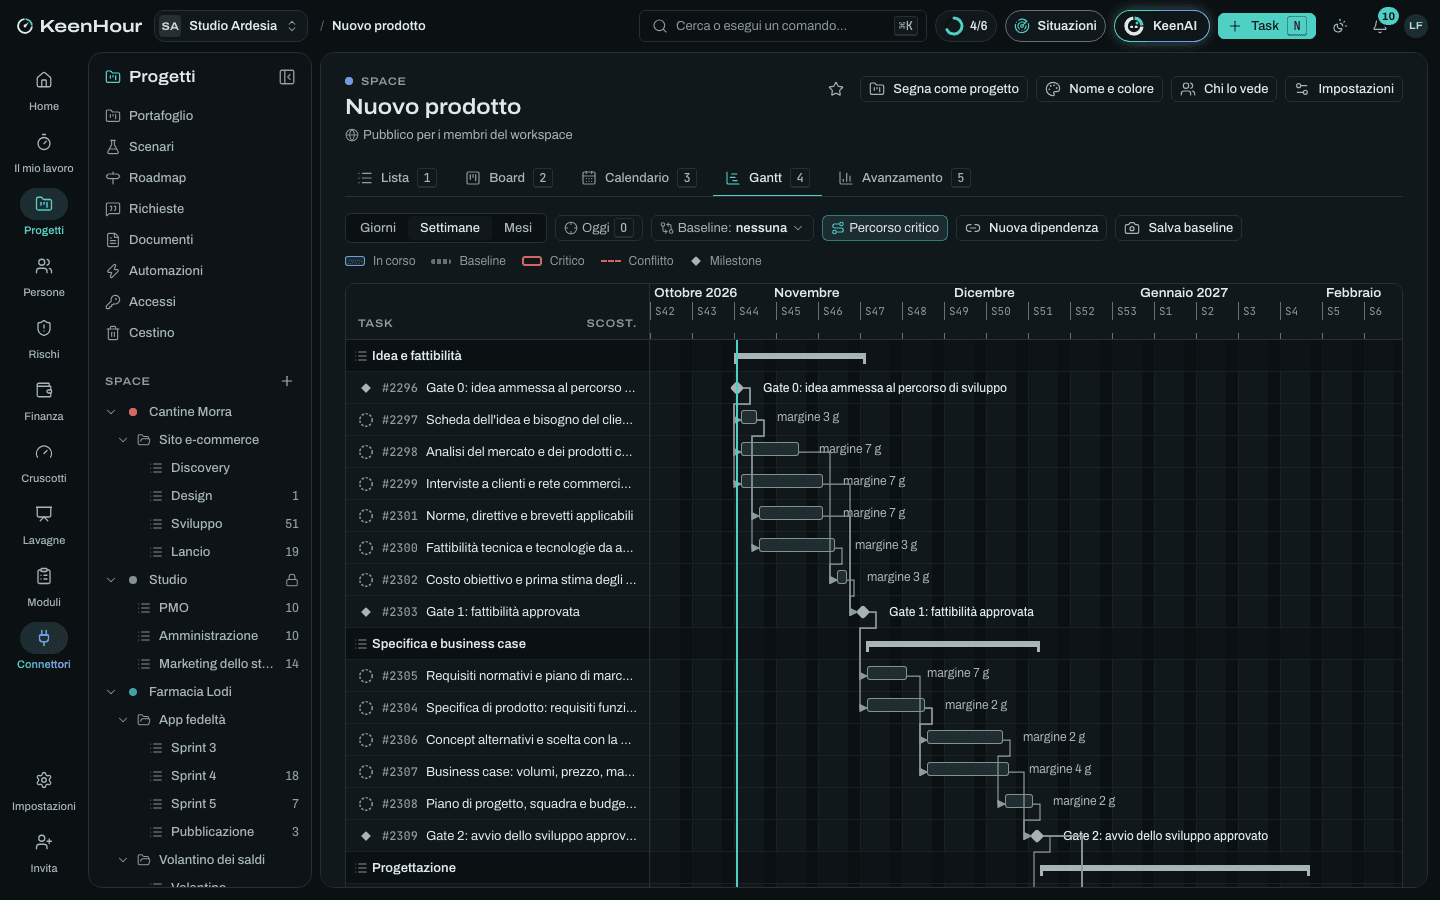Screen dimensions: 1440x900
Task: Toggle the theme moon icon
Action: click(x=1340, y=26)
